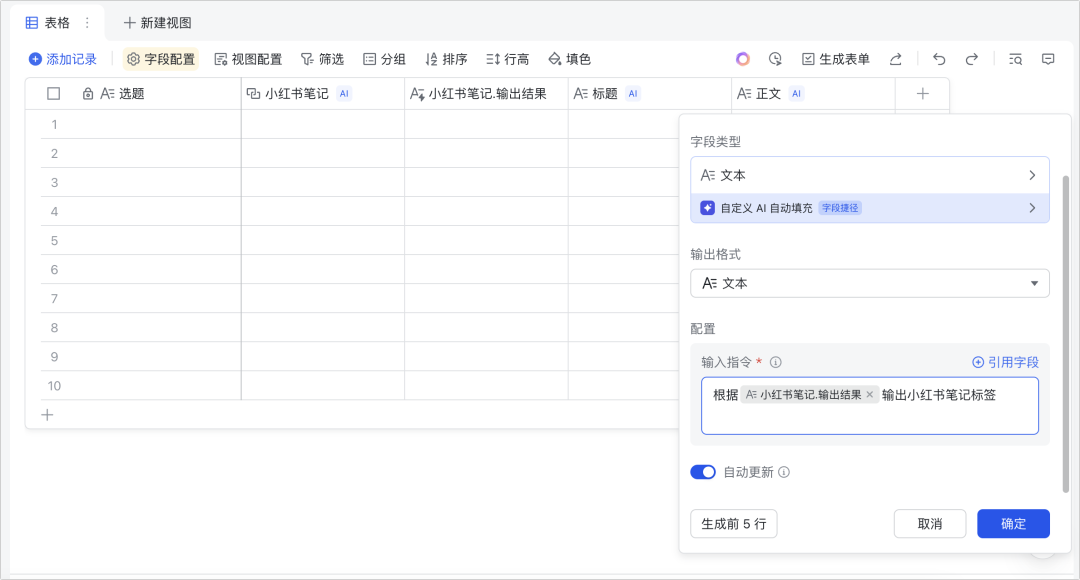This screenshot has width=1080, height=580.
Task: Click the AI badge on 正文 column
Action: pos(796,94)
